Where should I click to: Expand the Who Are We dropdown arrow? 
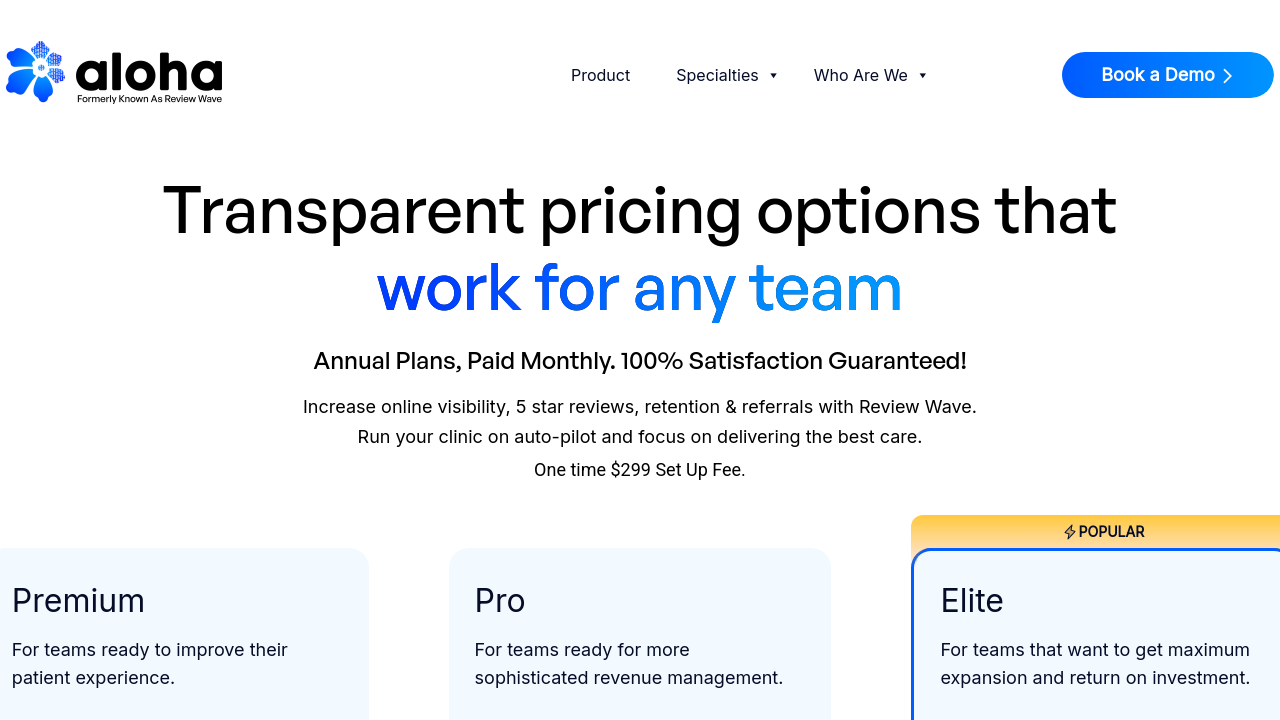tap(923, 76)
